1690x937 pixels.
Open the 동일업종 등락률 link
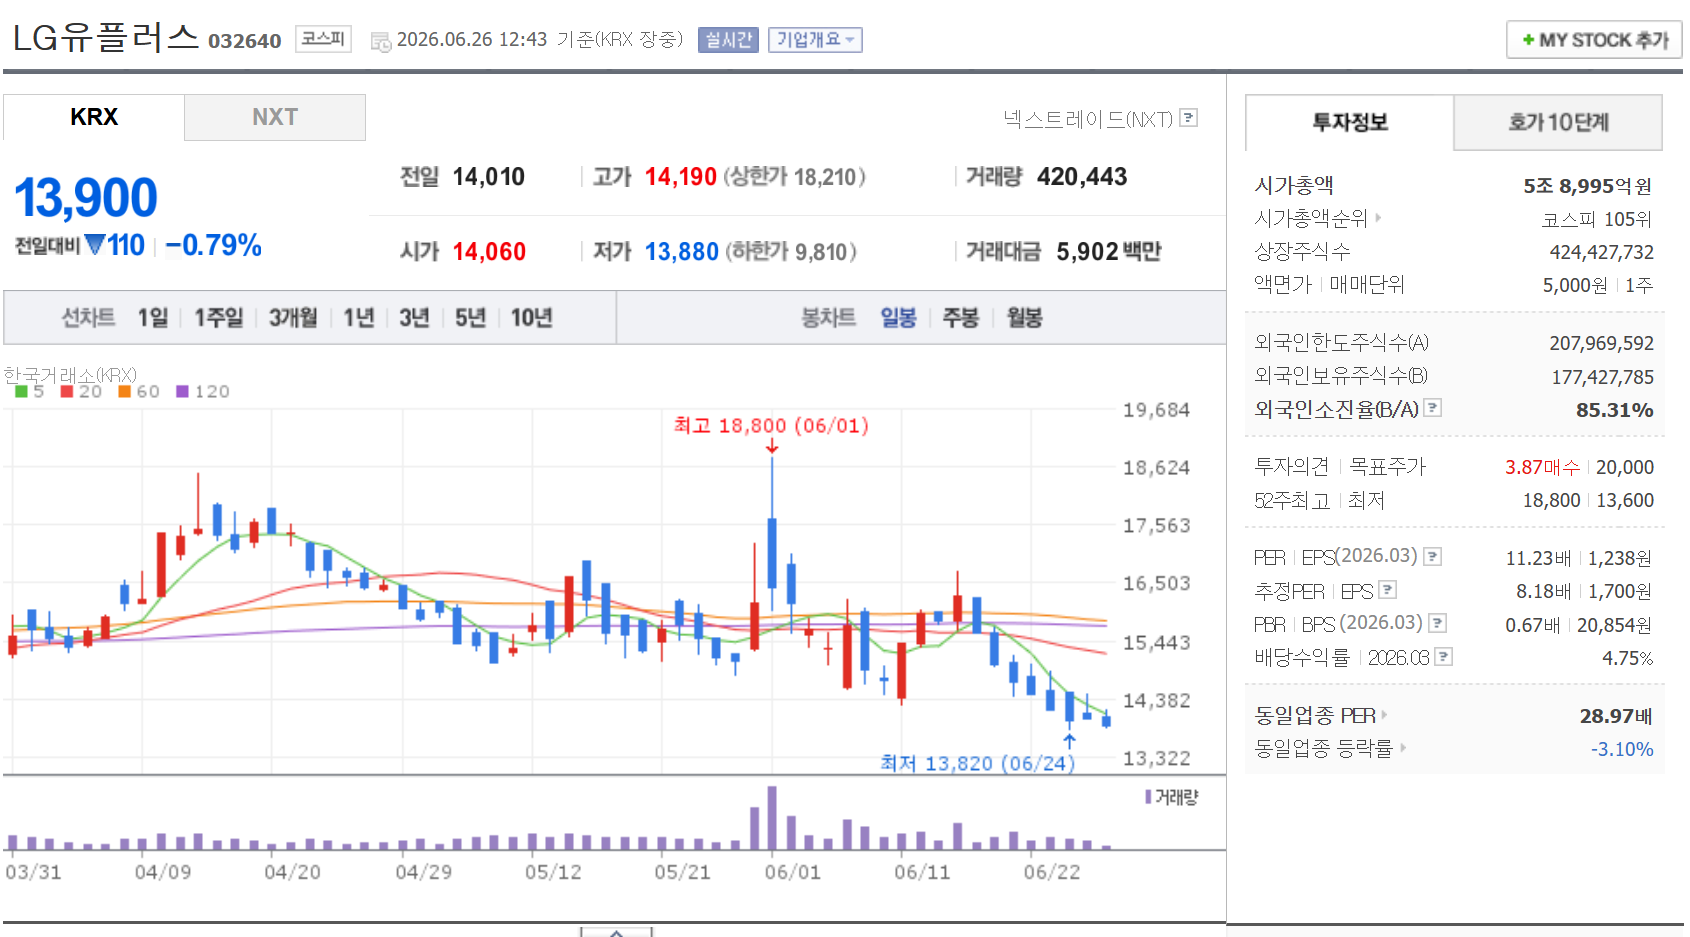pyautogui.click(x=1323, y=748)
